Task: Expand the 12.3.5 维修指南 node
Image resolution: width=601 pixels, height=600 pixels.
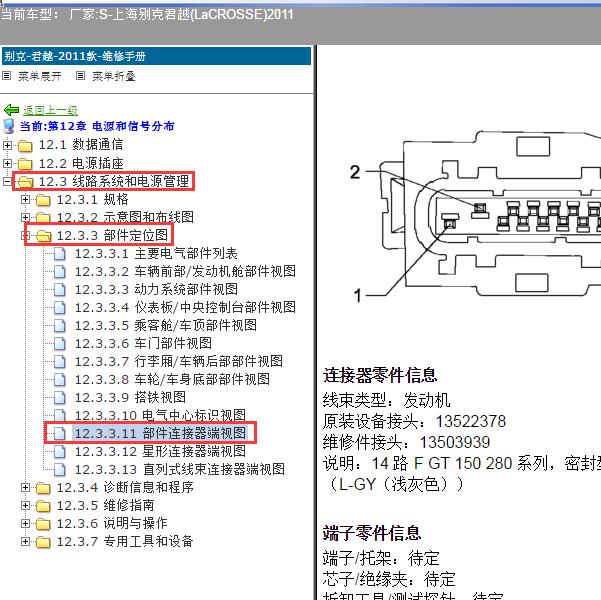Action: [25, 505]
